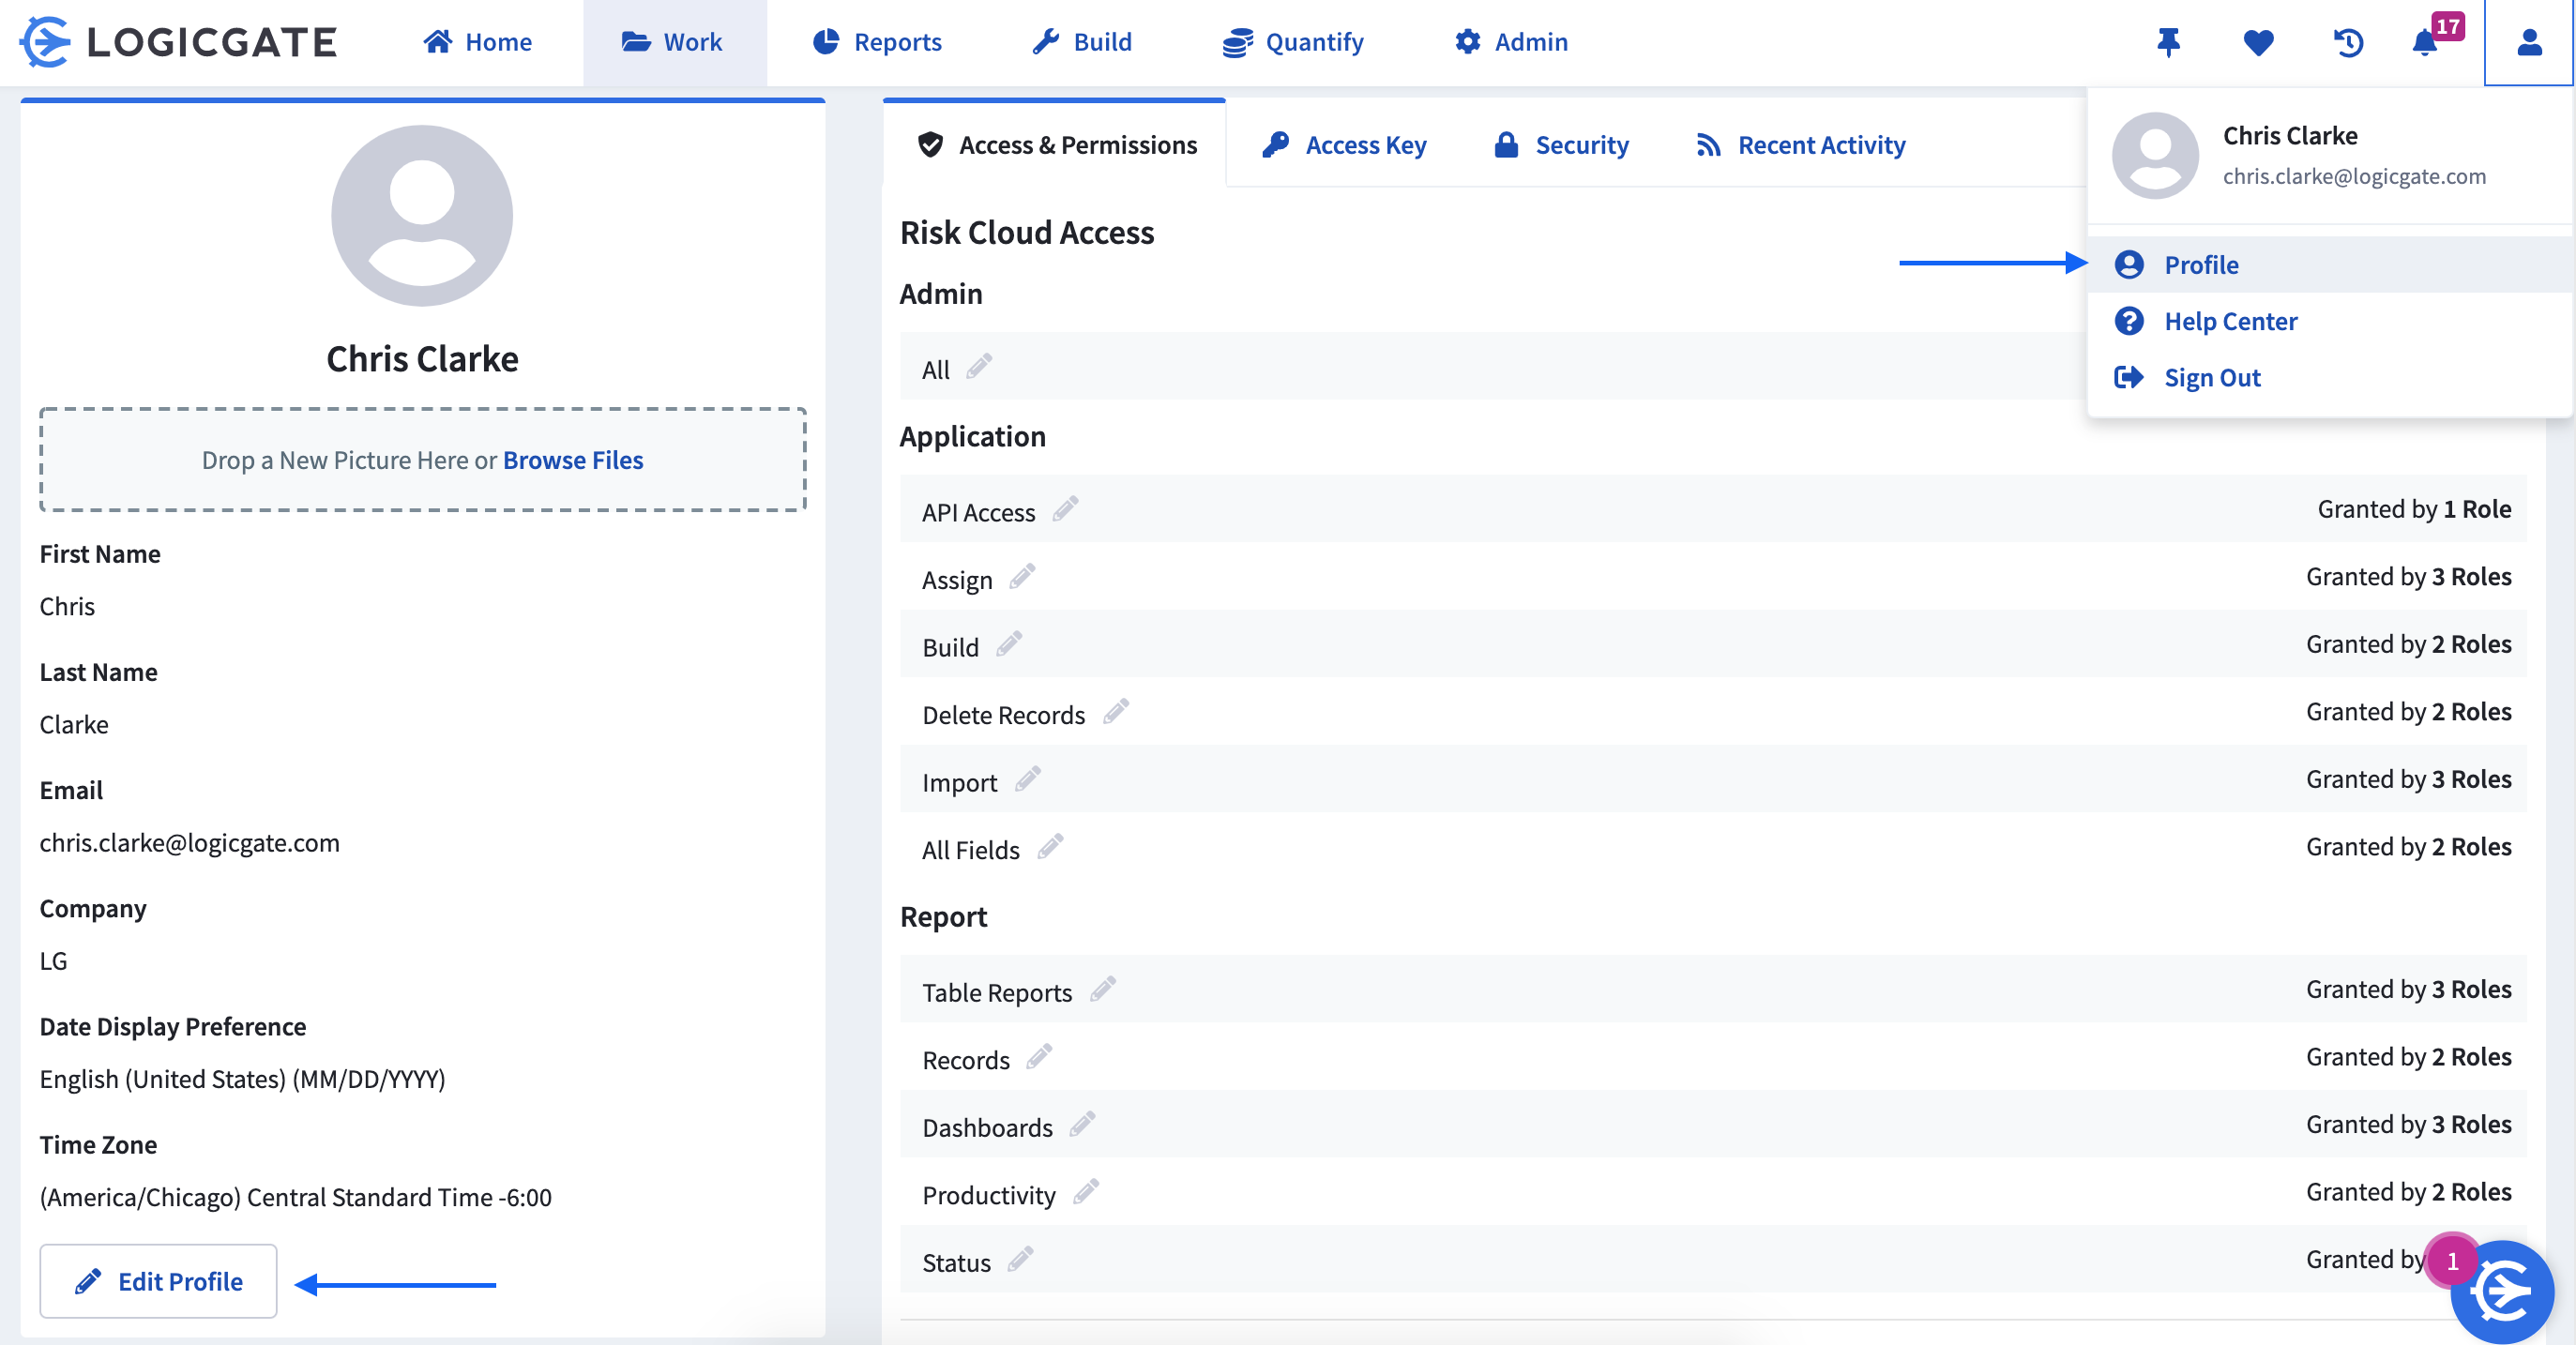Viewport: 2576px width, 1345px height.
Task: Open the Quantify menu
Action: click(x=1293, y=42)
